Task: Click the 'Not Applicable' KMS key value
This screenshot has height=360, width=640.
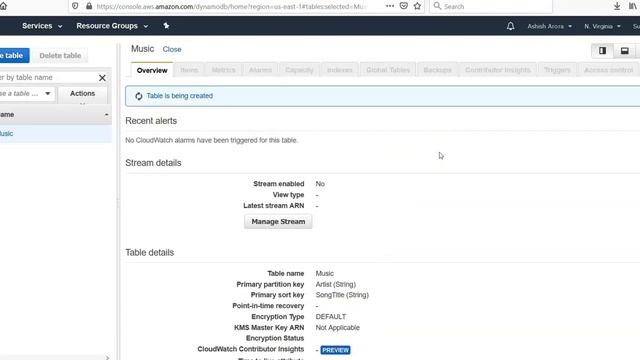Action: pyautogui.click(x=338, y=328)
